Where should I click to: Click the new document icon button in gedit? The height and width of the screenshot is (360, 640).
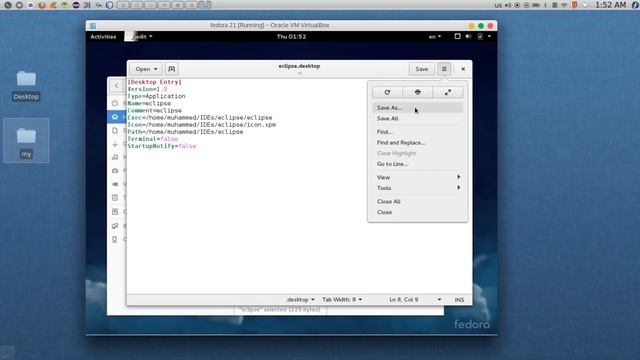172,69
